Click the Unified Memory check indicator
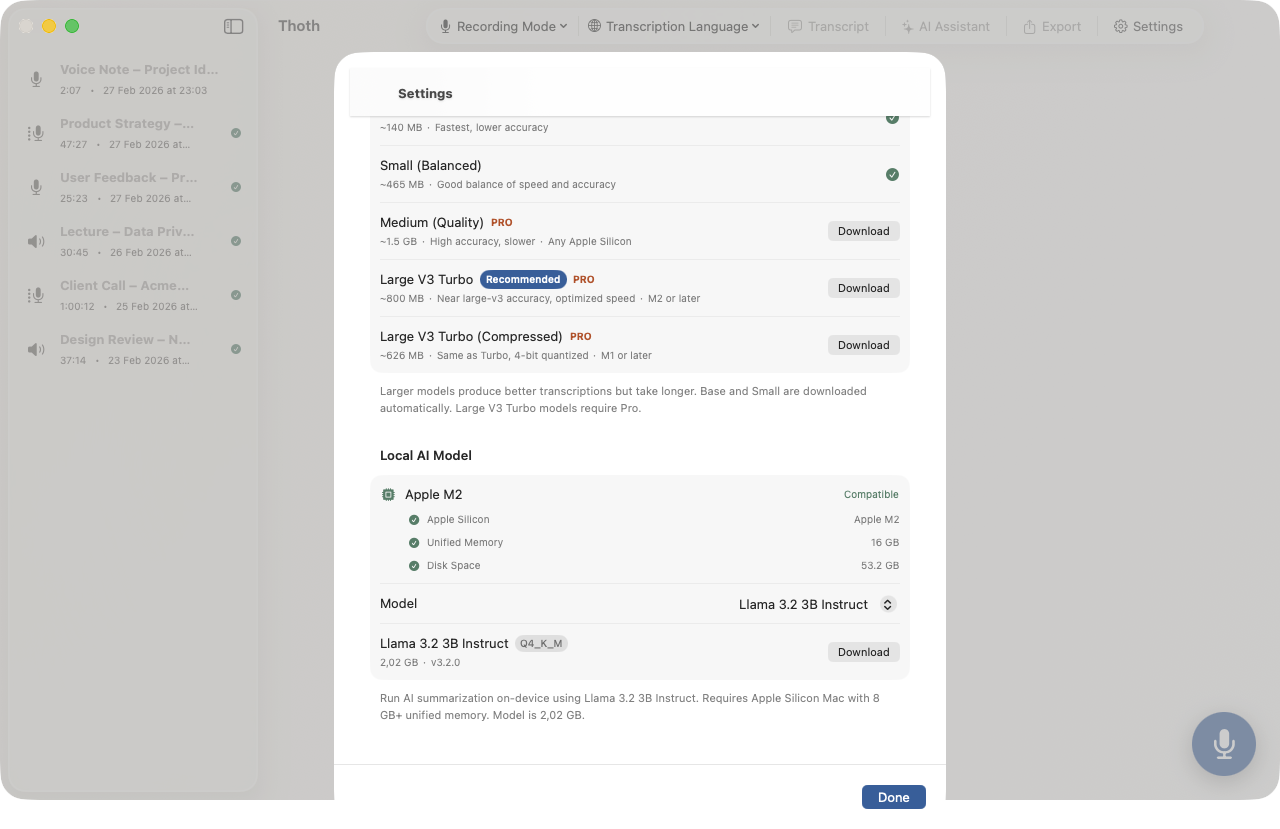Screen dimensions: 1280x829 [414, 543]
